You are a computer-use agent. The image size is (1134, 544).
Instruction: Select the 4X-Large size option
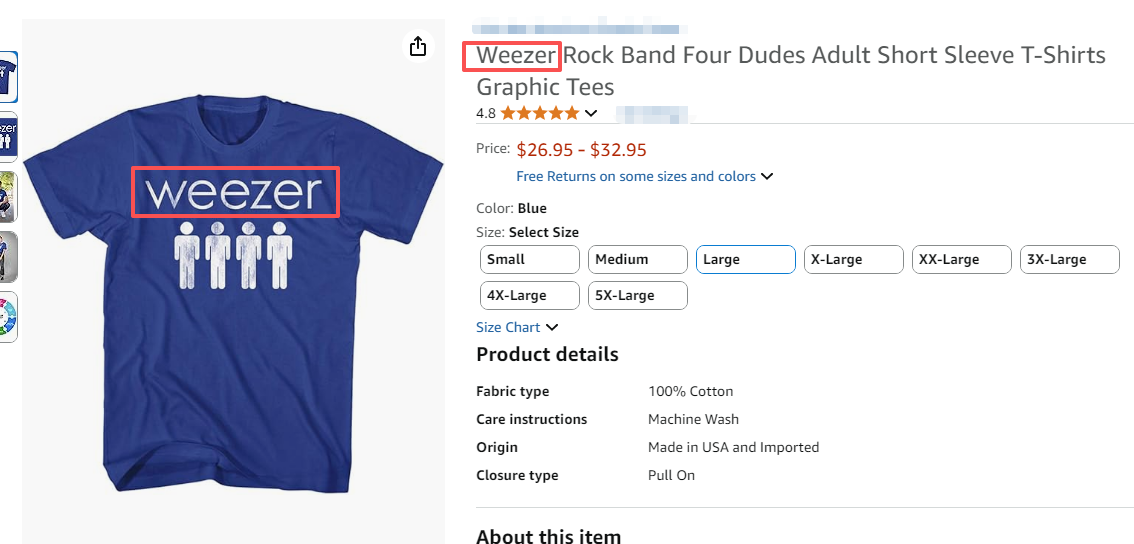530,295
